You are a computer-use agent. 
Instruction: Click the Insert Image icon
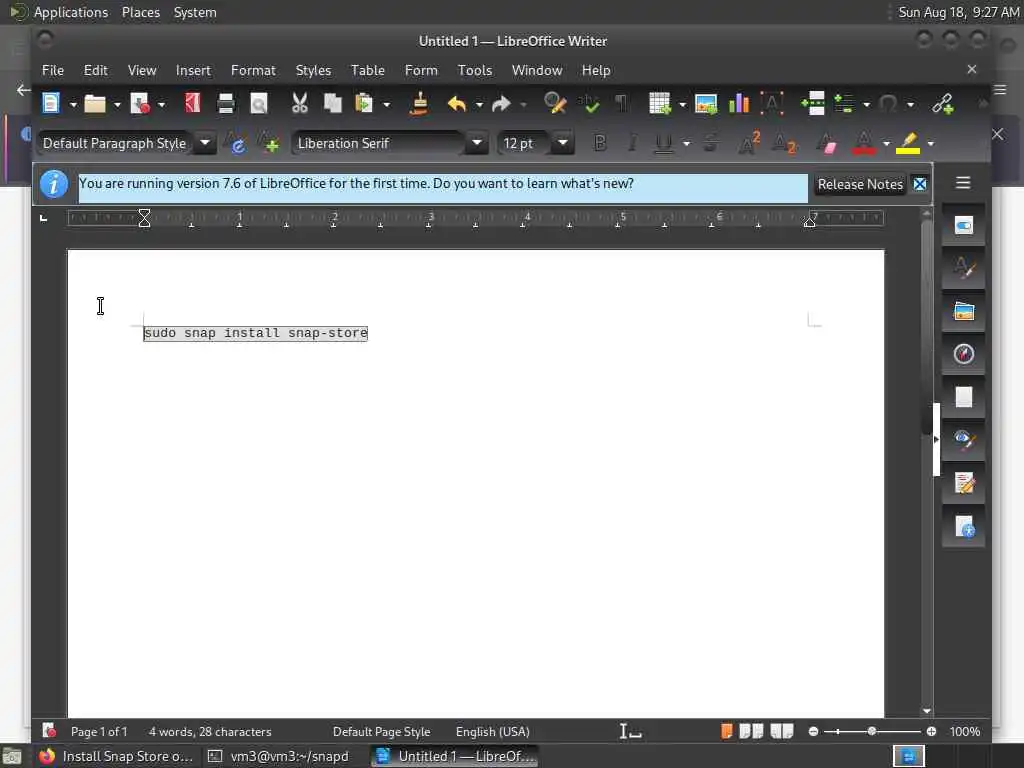click(705, 103)
